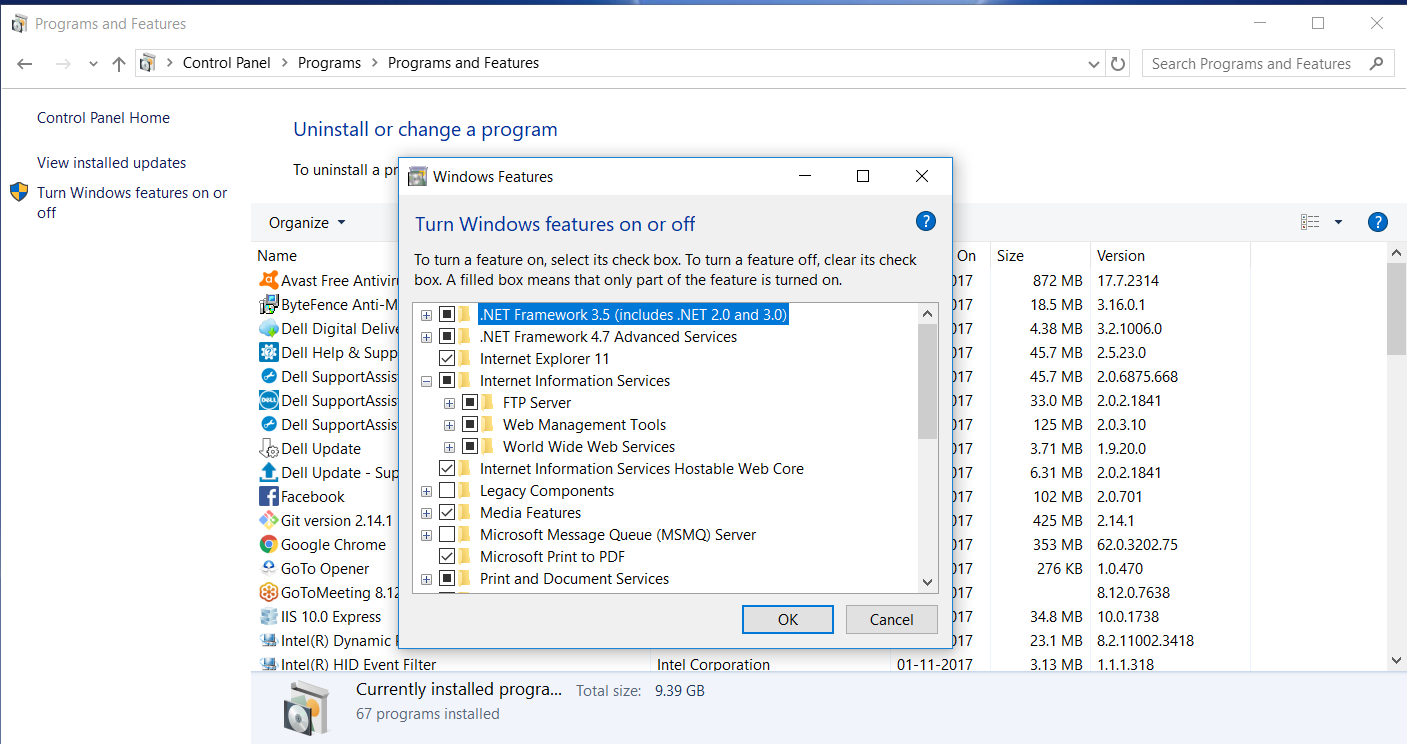Click the GoTo Opener program icon
This screenshot has width=1407, height=744.
click(x=268, y=569)
